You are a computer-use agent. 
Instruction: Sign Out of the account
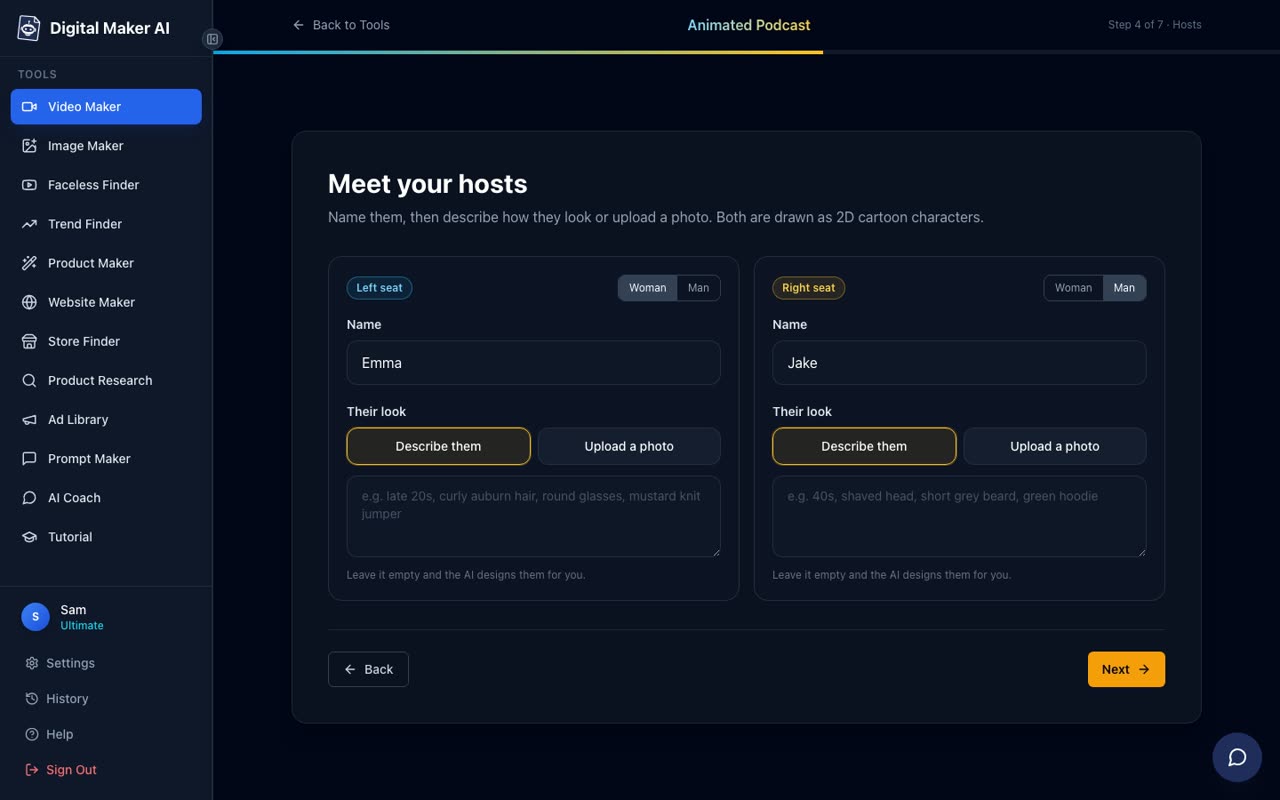coord(106,770)
